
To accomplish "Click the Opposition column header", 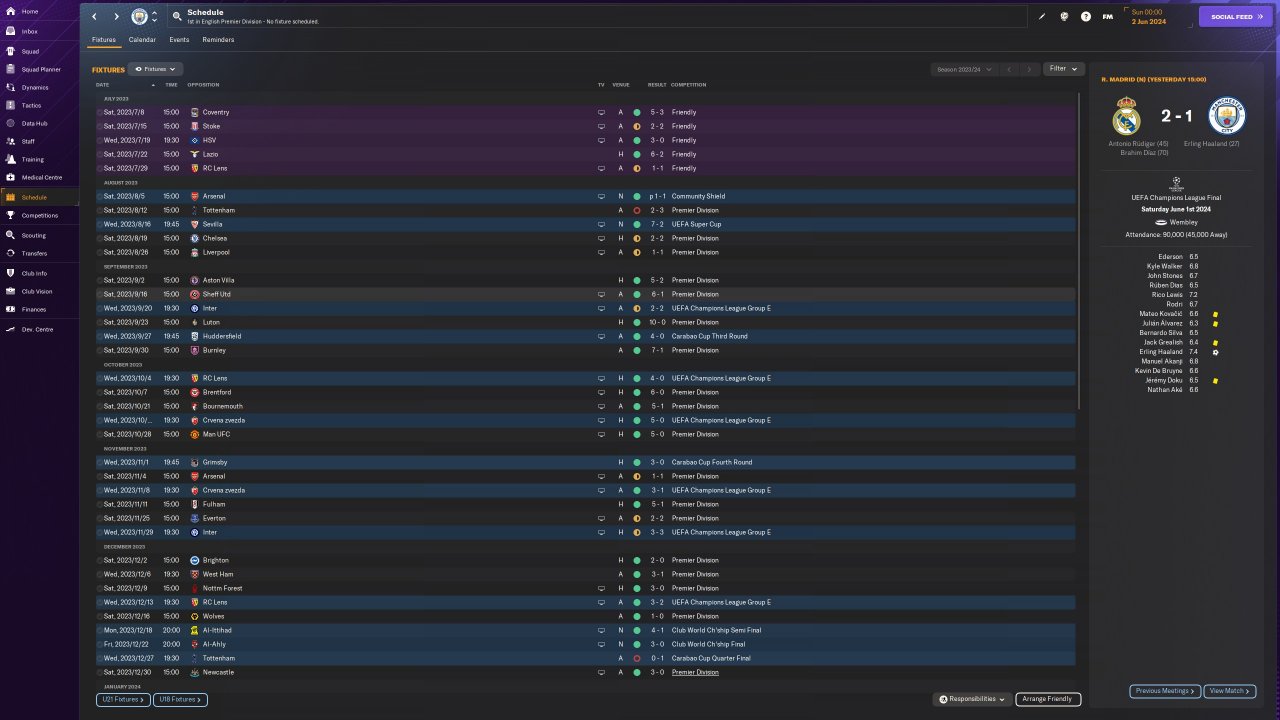I will (203, 85).
